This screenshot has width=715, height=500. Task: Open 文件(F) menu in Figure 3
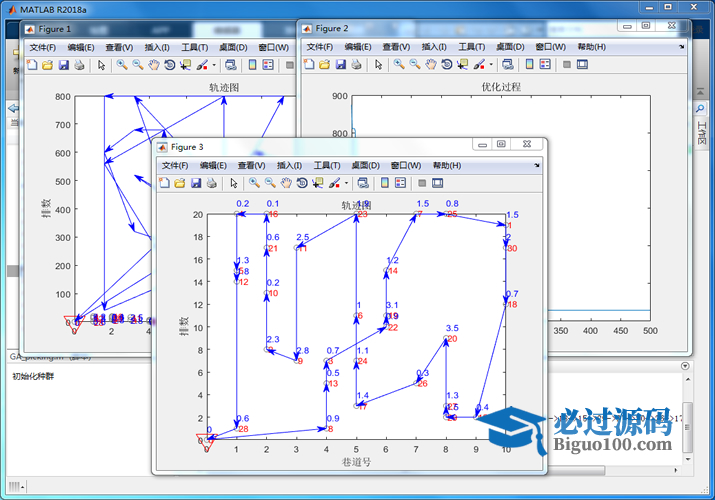click(x=175, y=165)
